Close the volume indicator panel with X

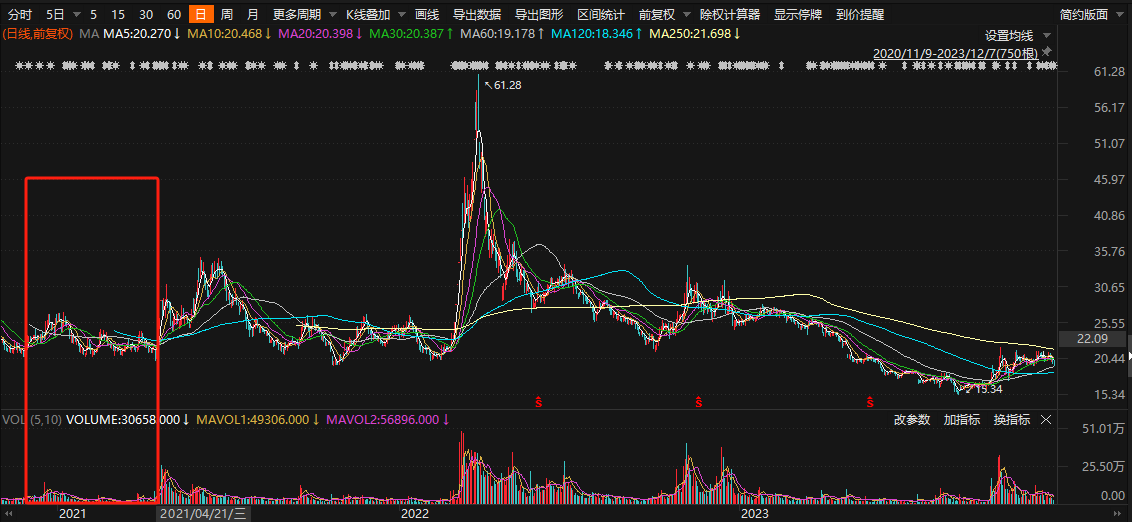click(x=1047, y=420)
